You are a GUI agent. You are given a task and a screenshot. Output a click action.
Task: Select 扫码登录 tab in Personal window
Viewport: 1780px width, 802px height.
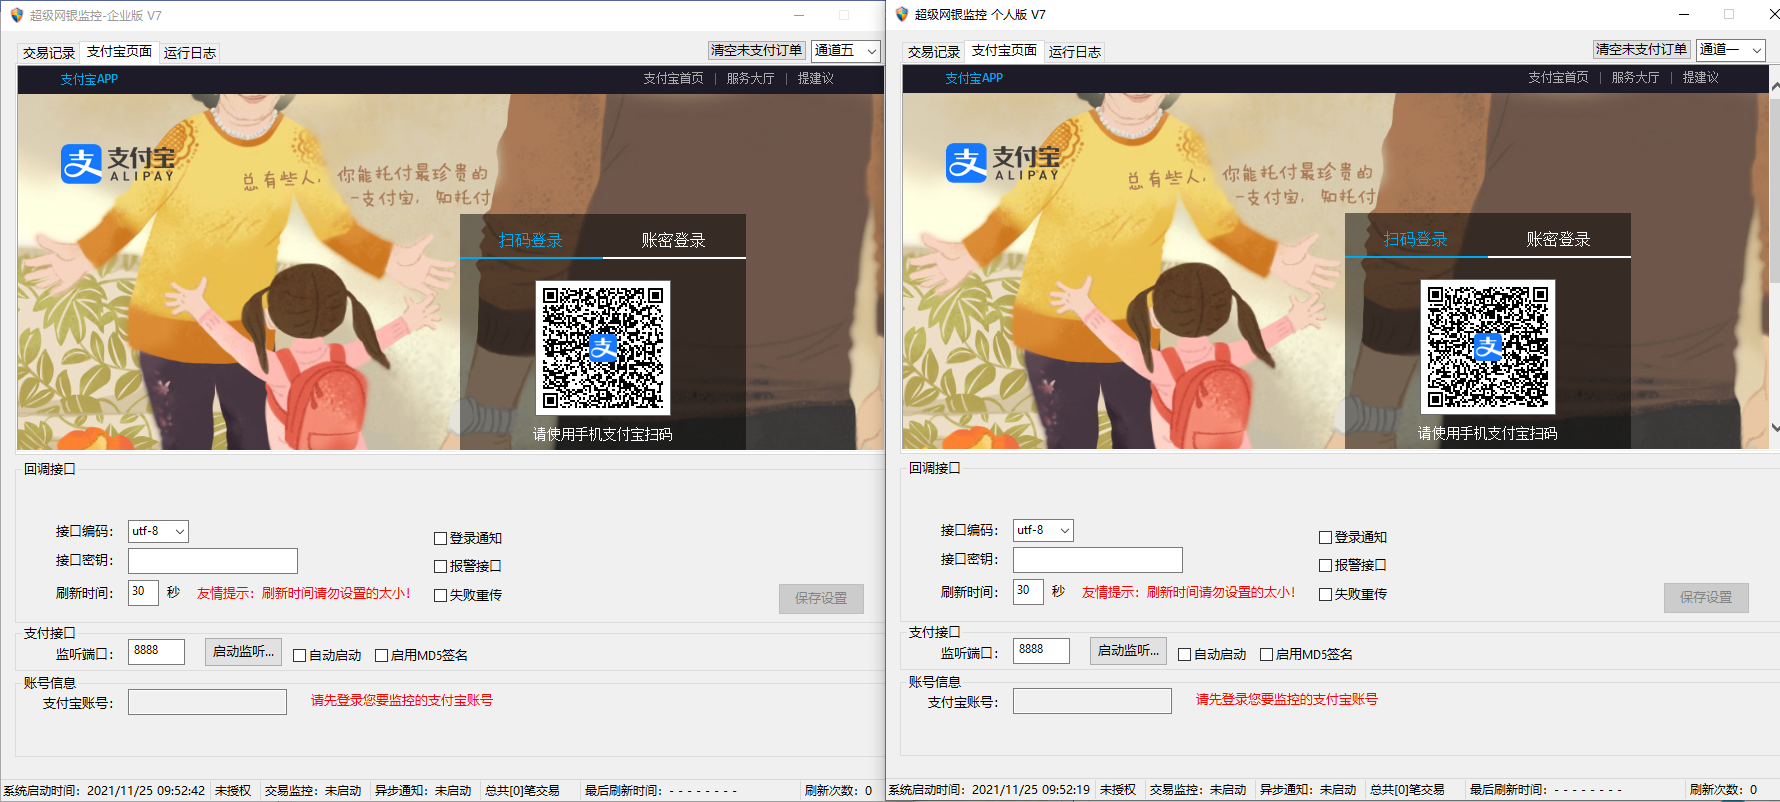[1416, 239]
